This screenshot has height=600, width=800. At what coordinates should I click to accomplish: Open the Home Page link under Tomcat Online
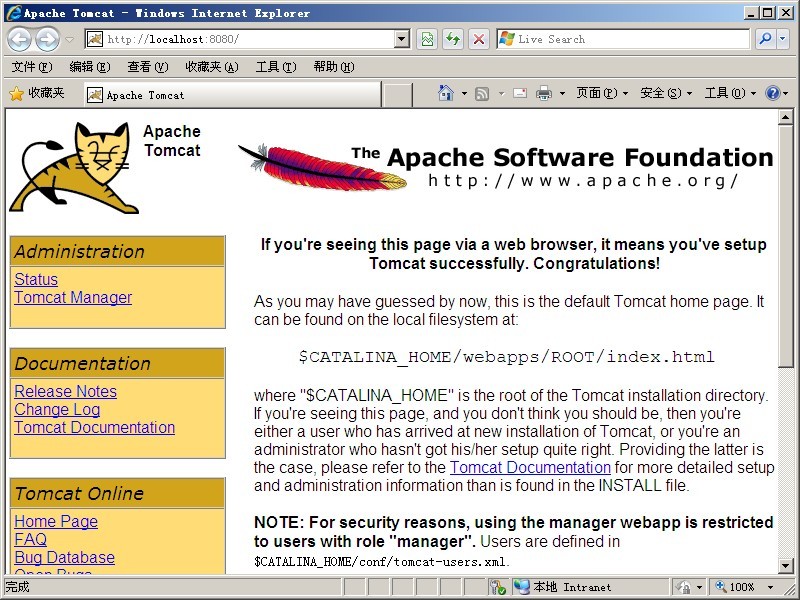56,521
